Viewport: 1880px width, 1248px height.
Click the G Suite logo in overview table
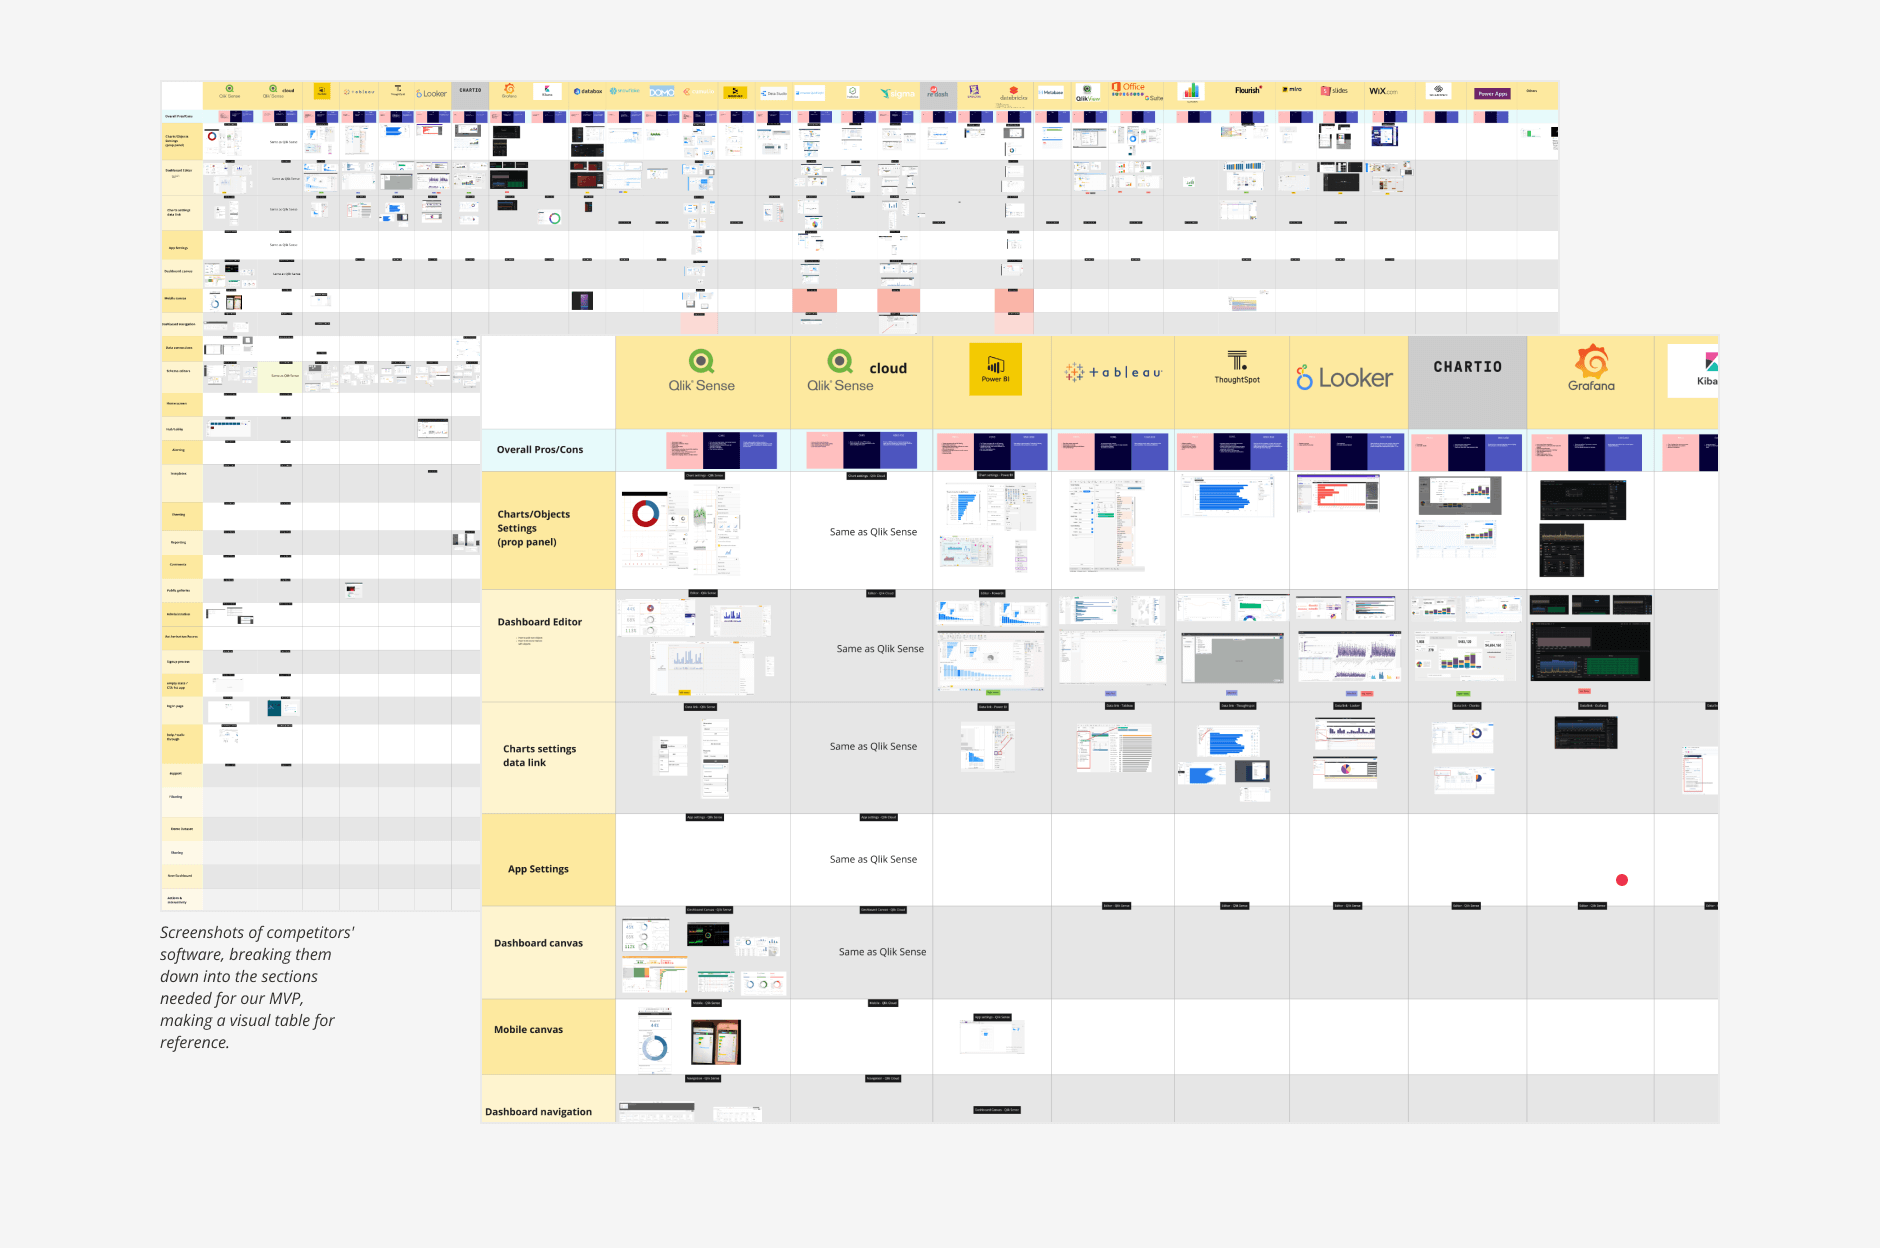tap(1155, 98)
